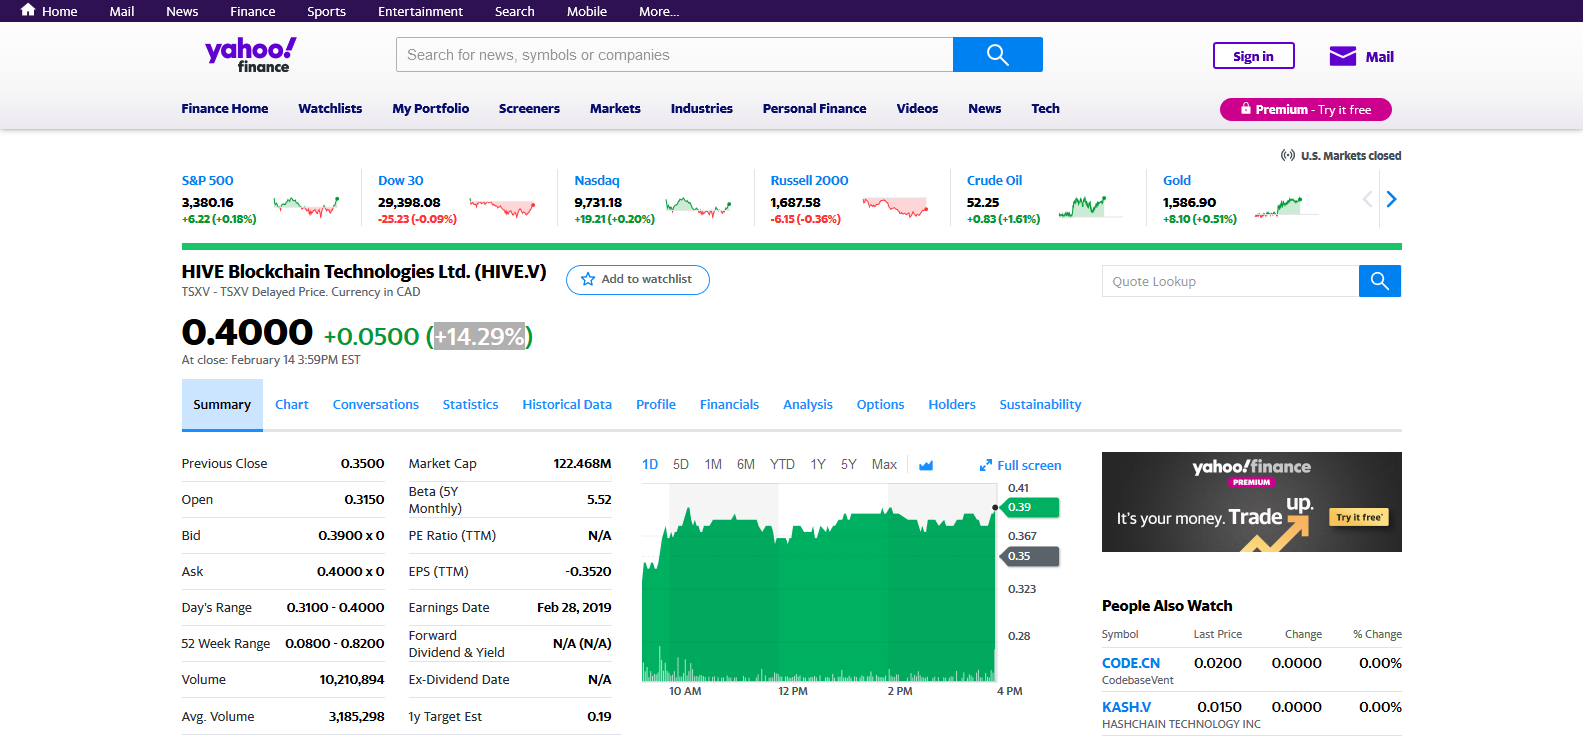Open Mail via the envelope icon

tap(1342, 56)
